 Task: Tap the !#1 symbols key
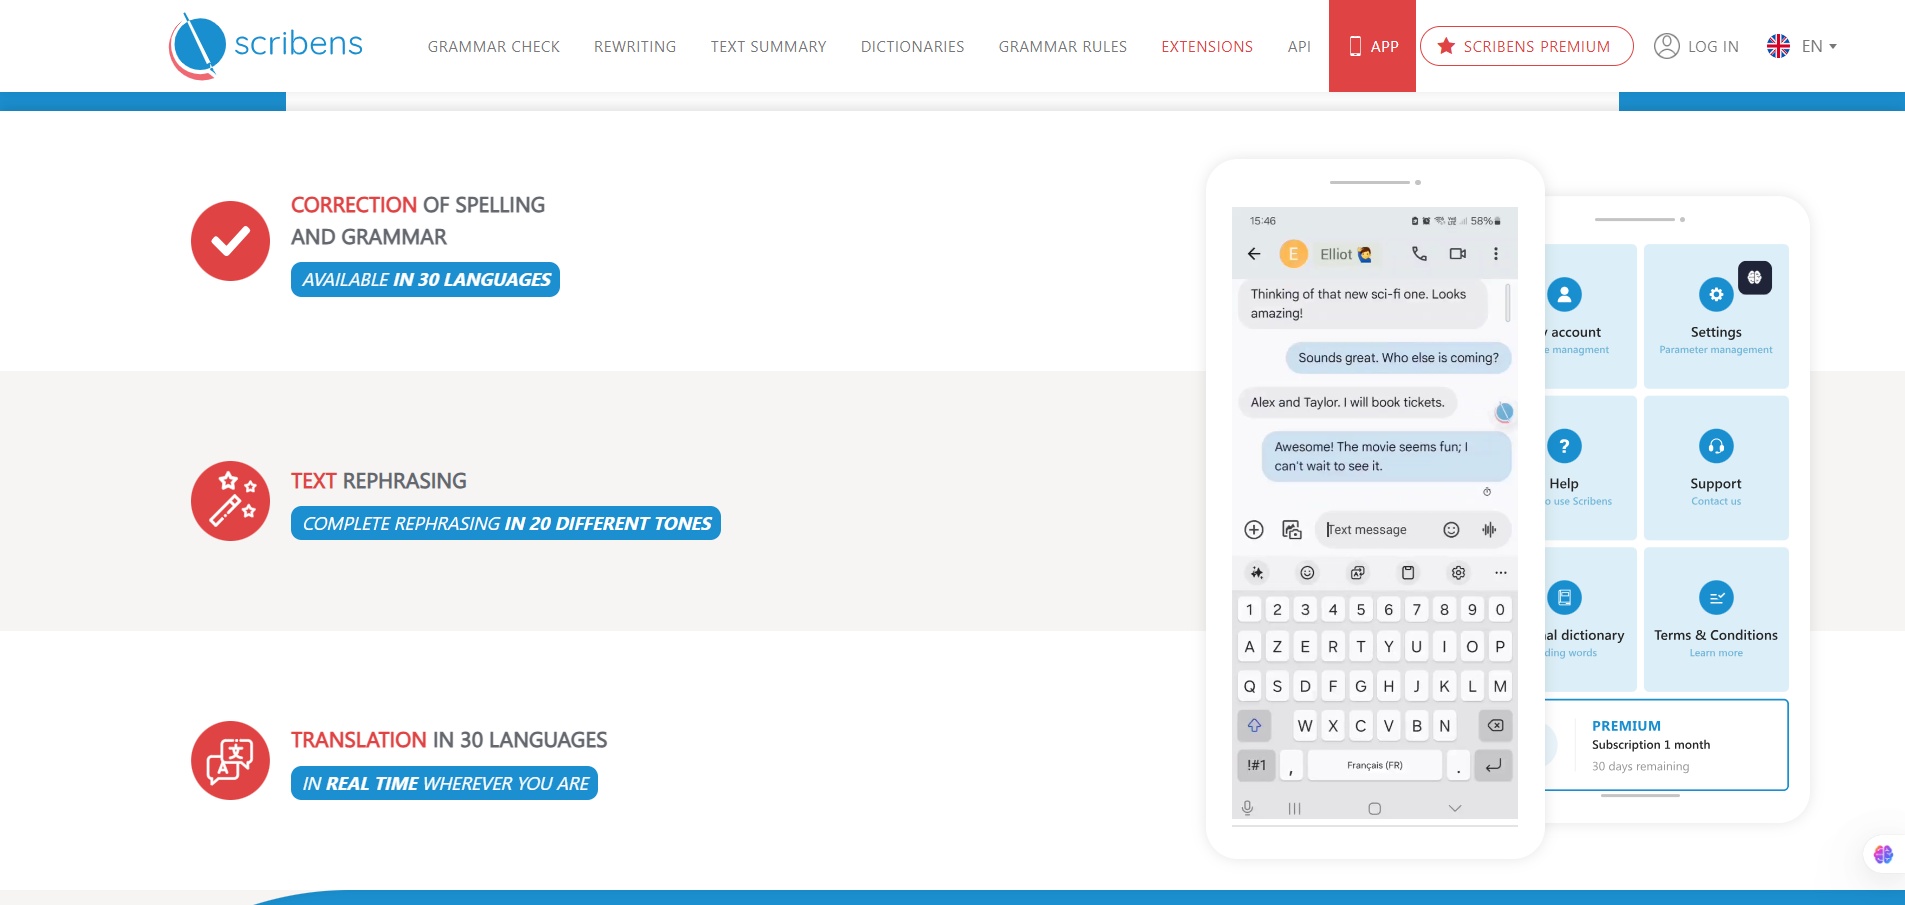(1256, 766)
